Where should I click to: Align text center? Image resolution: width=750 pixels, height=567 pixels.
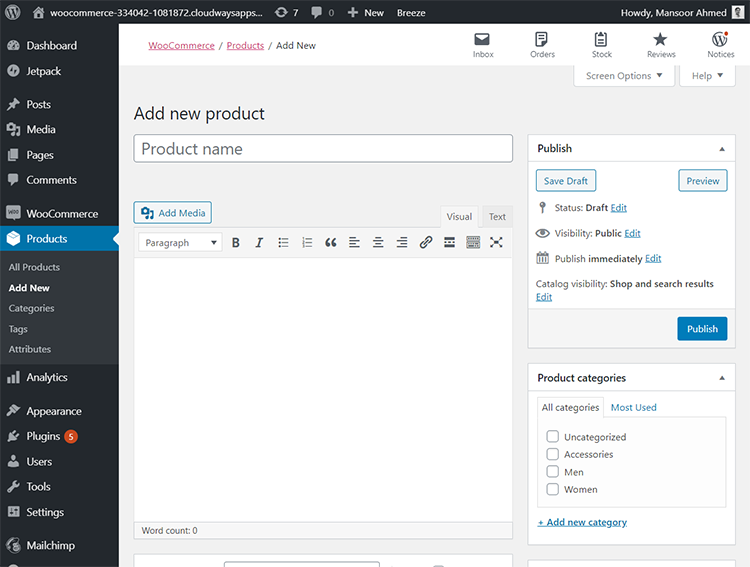(378, 243)
